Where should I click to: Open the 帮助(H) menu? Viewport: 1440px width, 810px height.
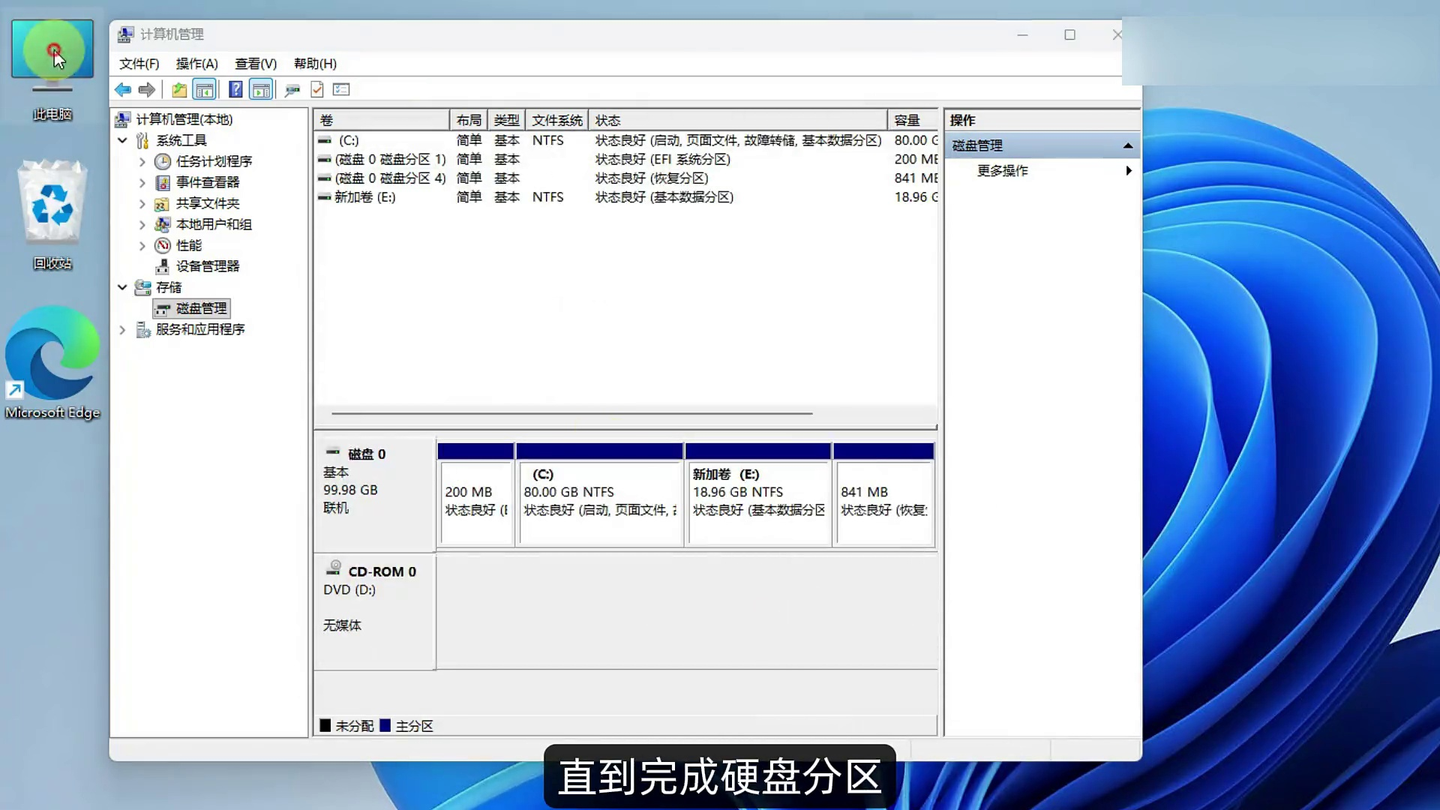315,63
